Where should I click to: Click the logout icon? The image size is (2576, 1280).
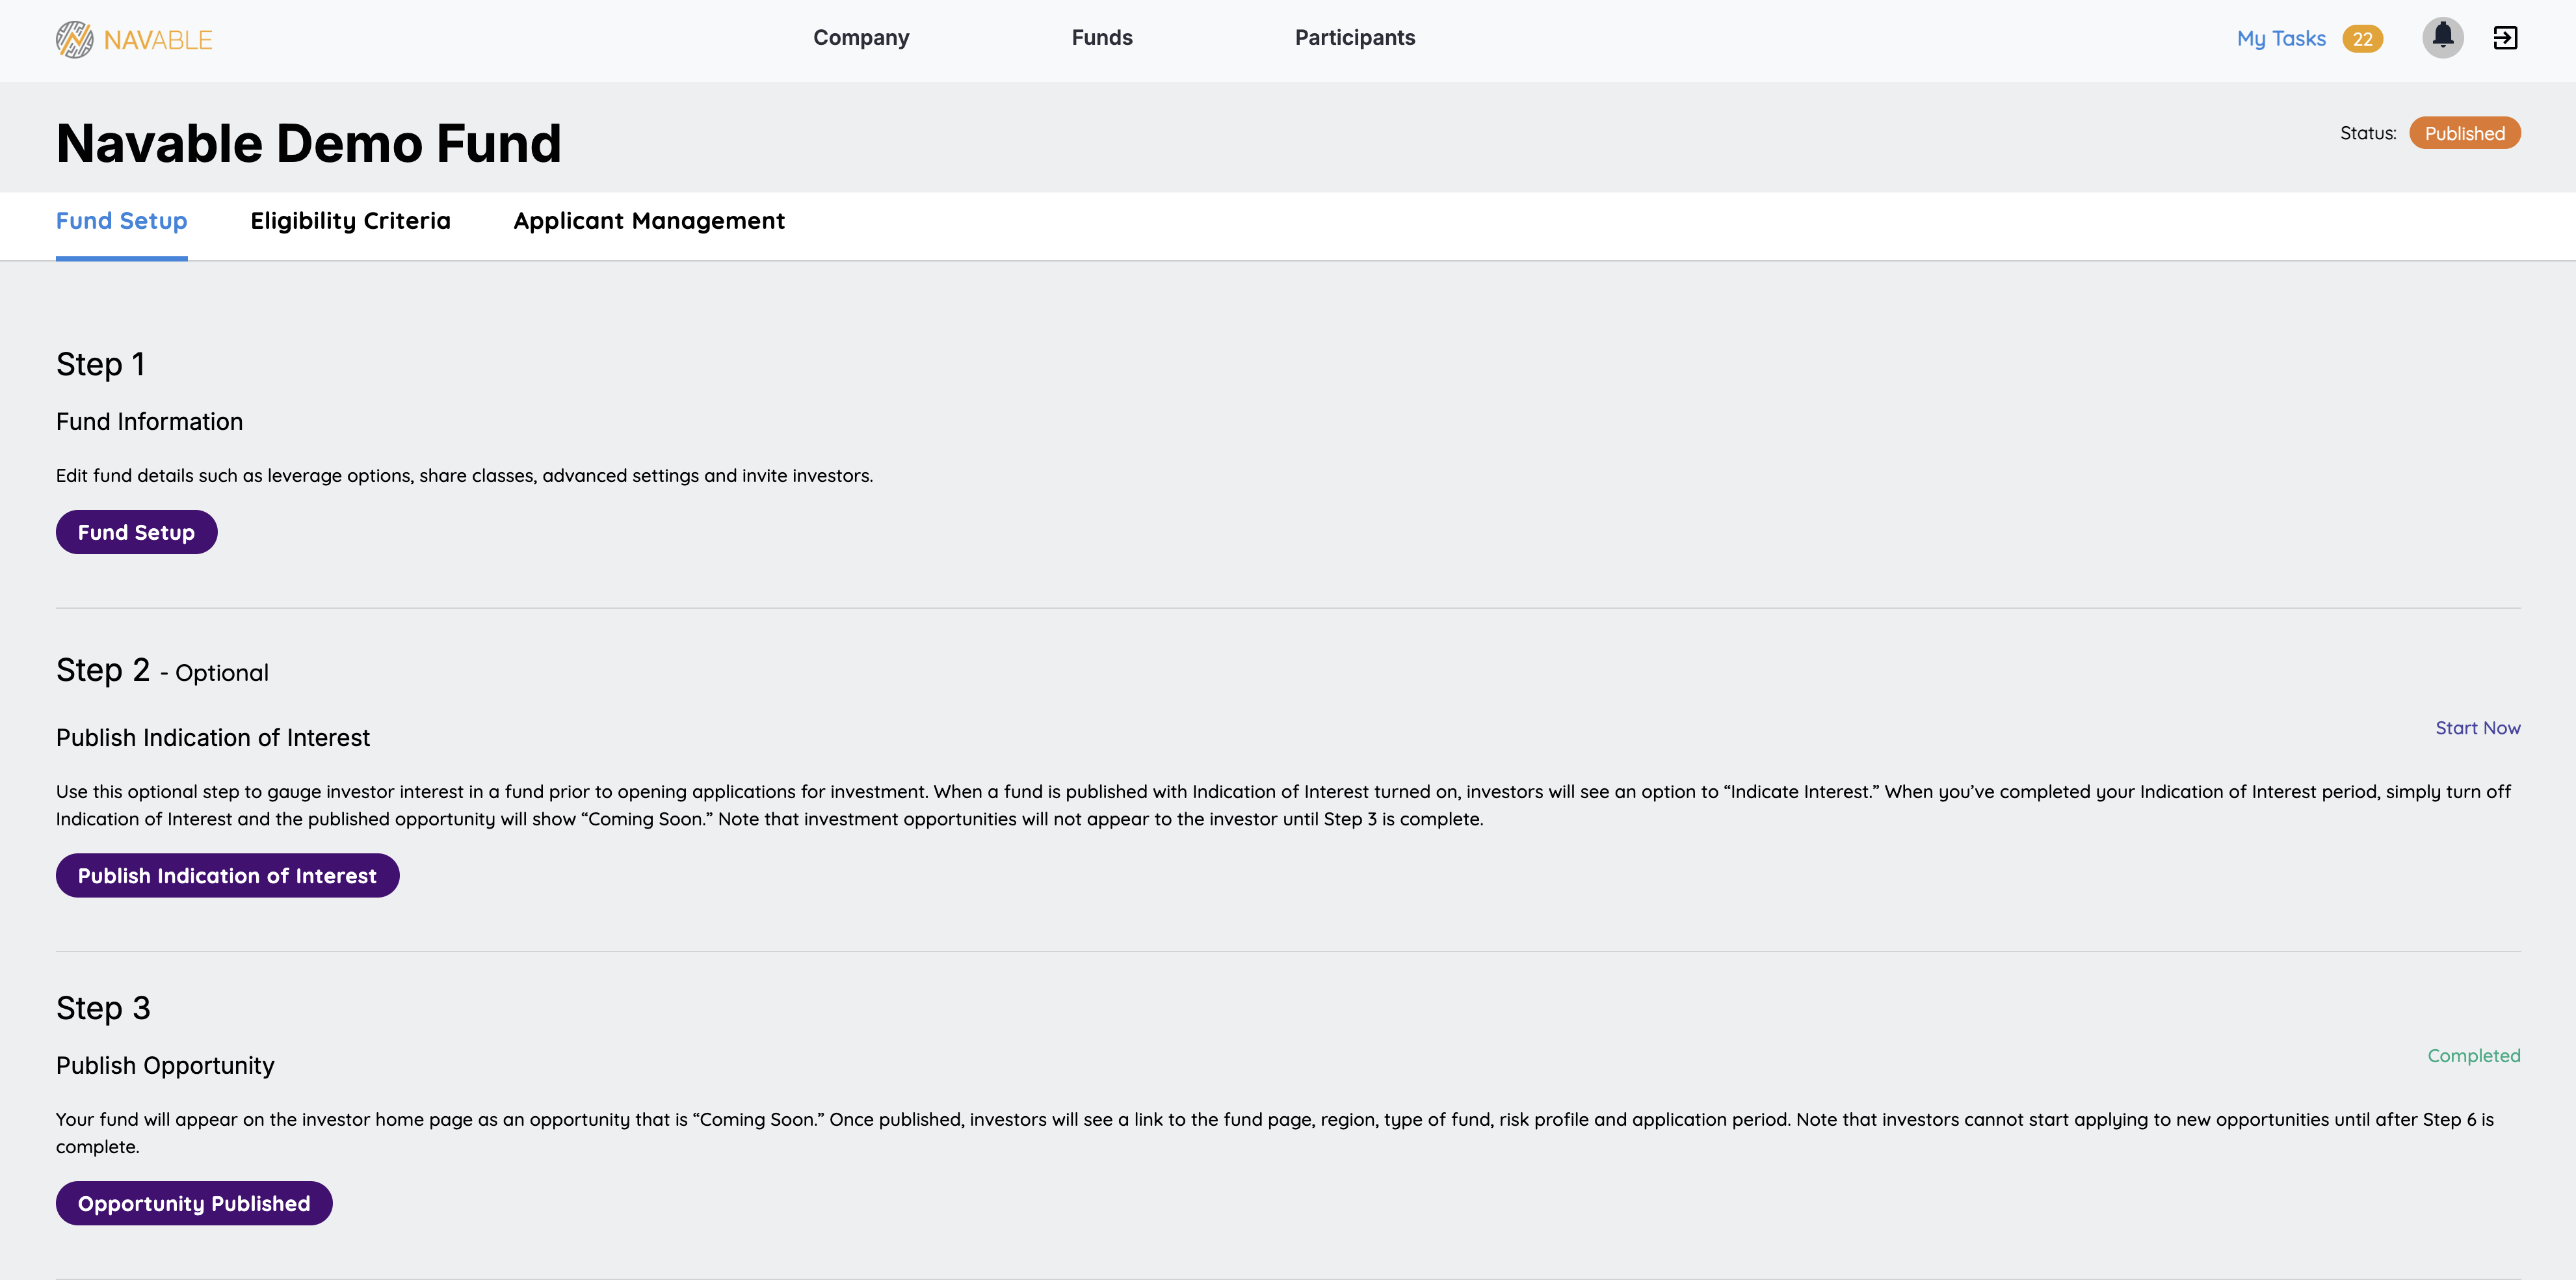(2505, 38)
